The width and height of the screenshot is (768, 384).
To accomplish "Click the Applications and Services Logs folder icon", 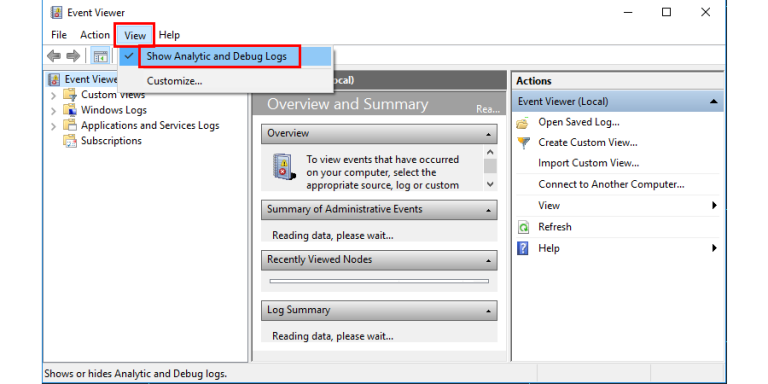I will pyautogui.click(x=70, y=125).
